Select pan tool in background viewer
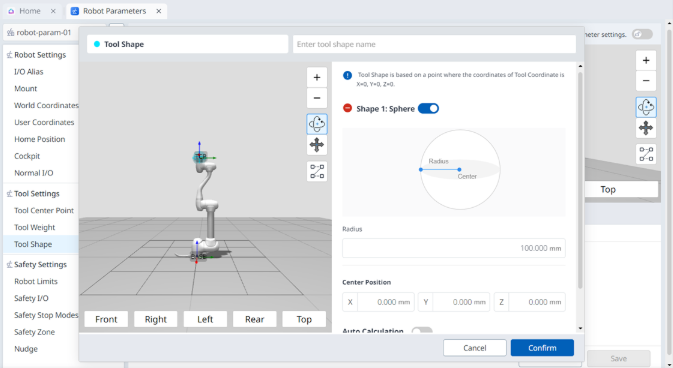673x368 pixels. pyautogui.click(x=646, y=128)
